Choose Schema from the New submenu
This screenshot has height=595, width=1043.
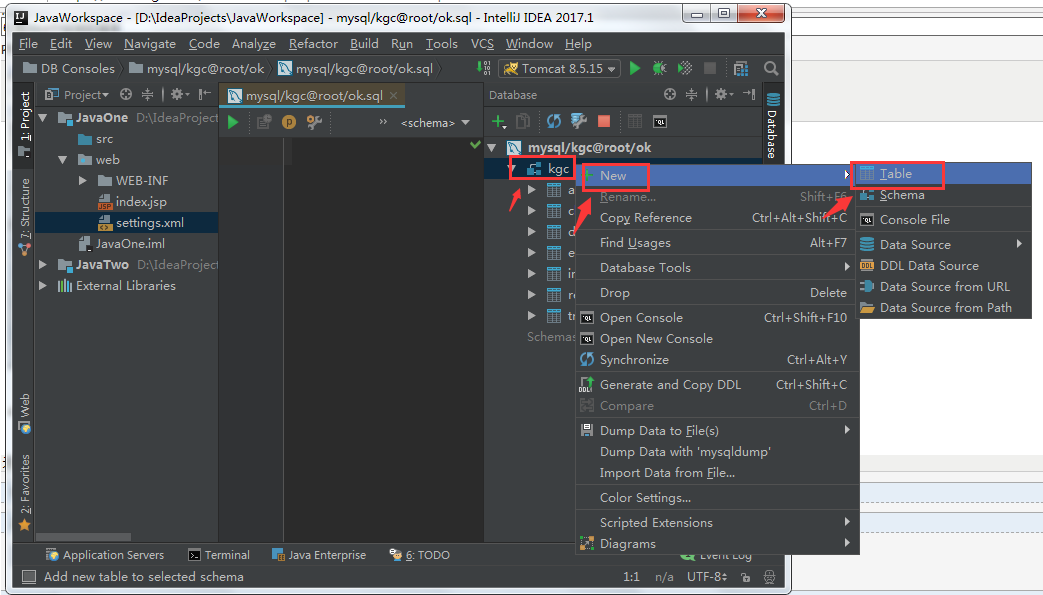[943, 195]
